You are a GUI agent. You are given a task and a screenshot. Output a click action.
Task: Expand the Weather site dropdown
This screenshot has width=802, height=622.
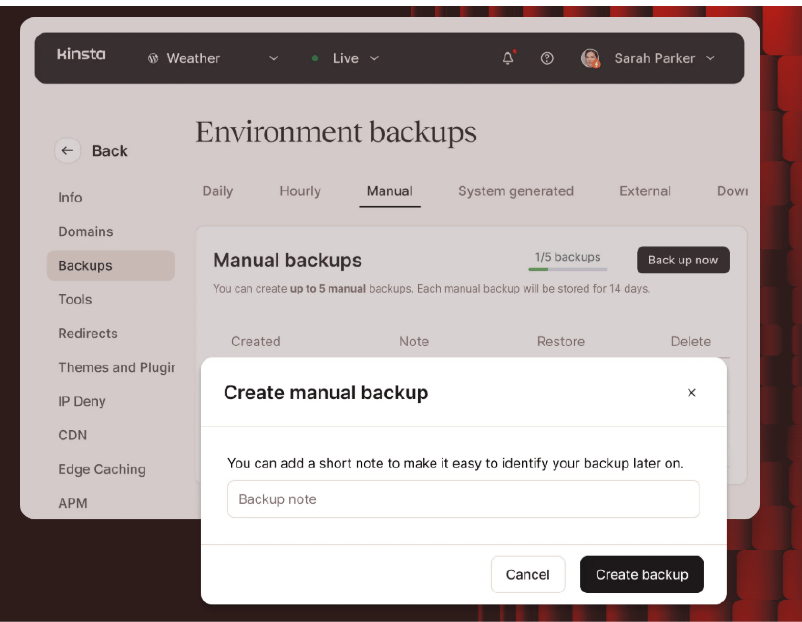pos(274,58)
